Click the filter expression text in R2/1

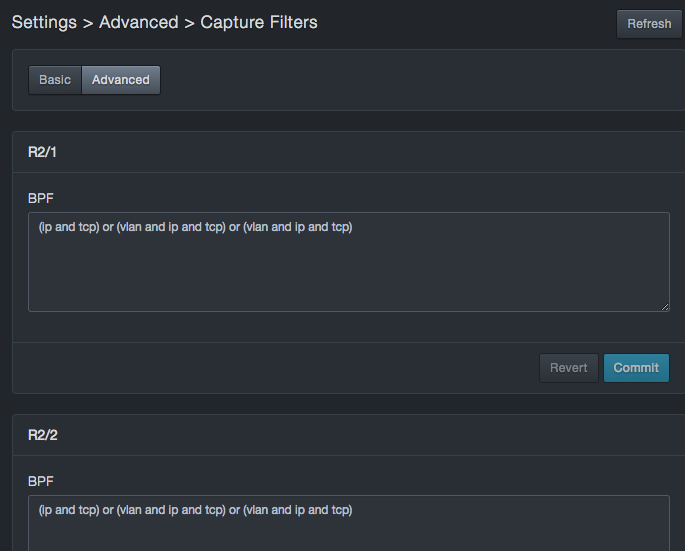tap(196, 227)
